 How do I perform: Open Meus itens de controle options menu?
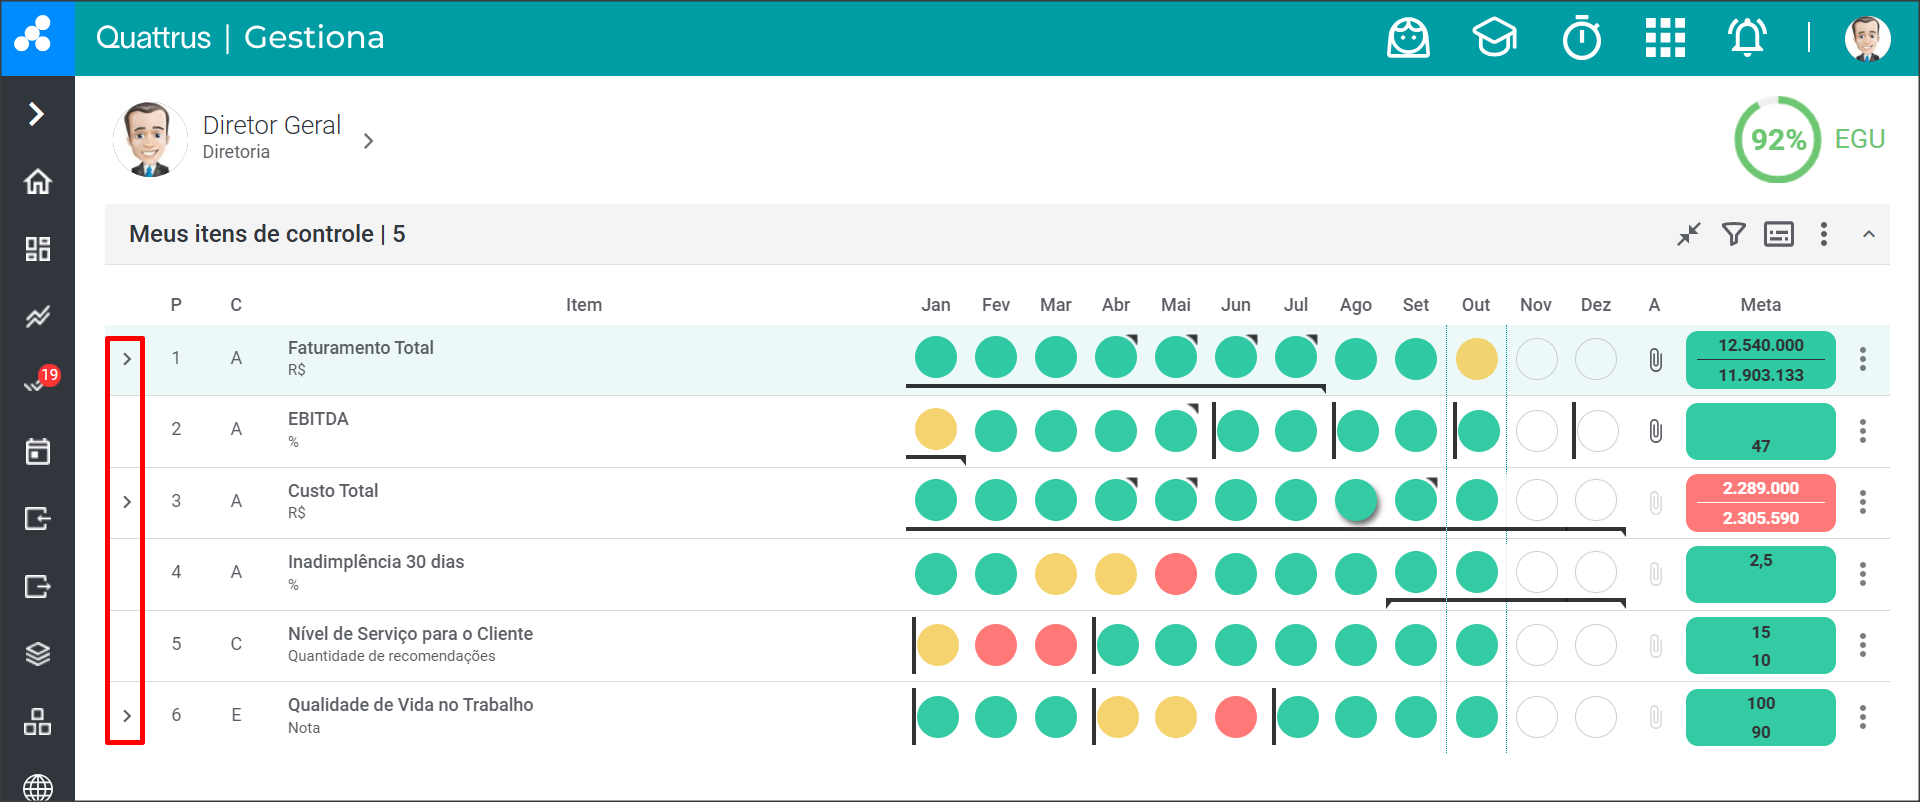tap(1823, 234)
